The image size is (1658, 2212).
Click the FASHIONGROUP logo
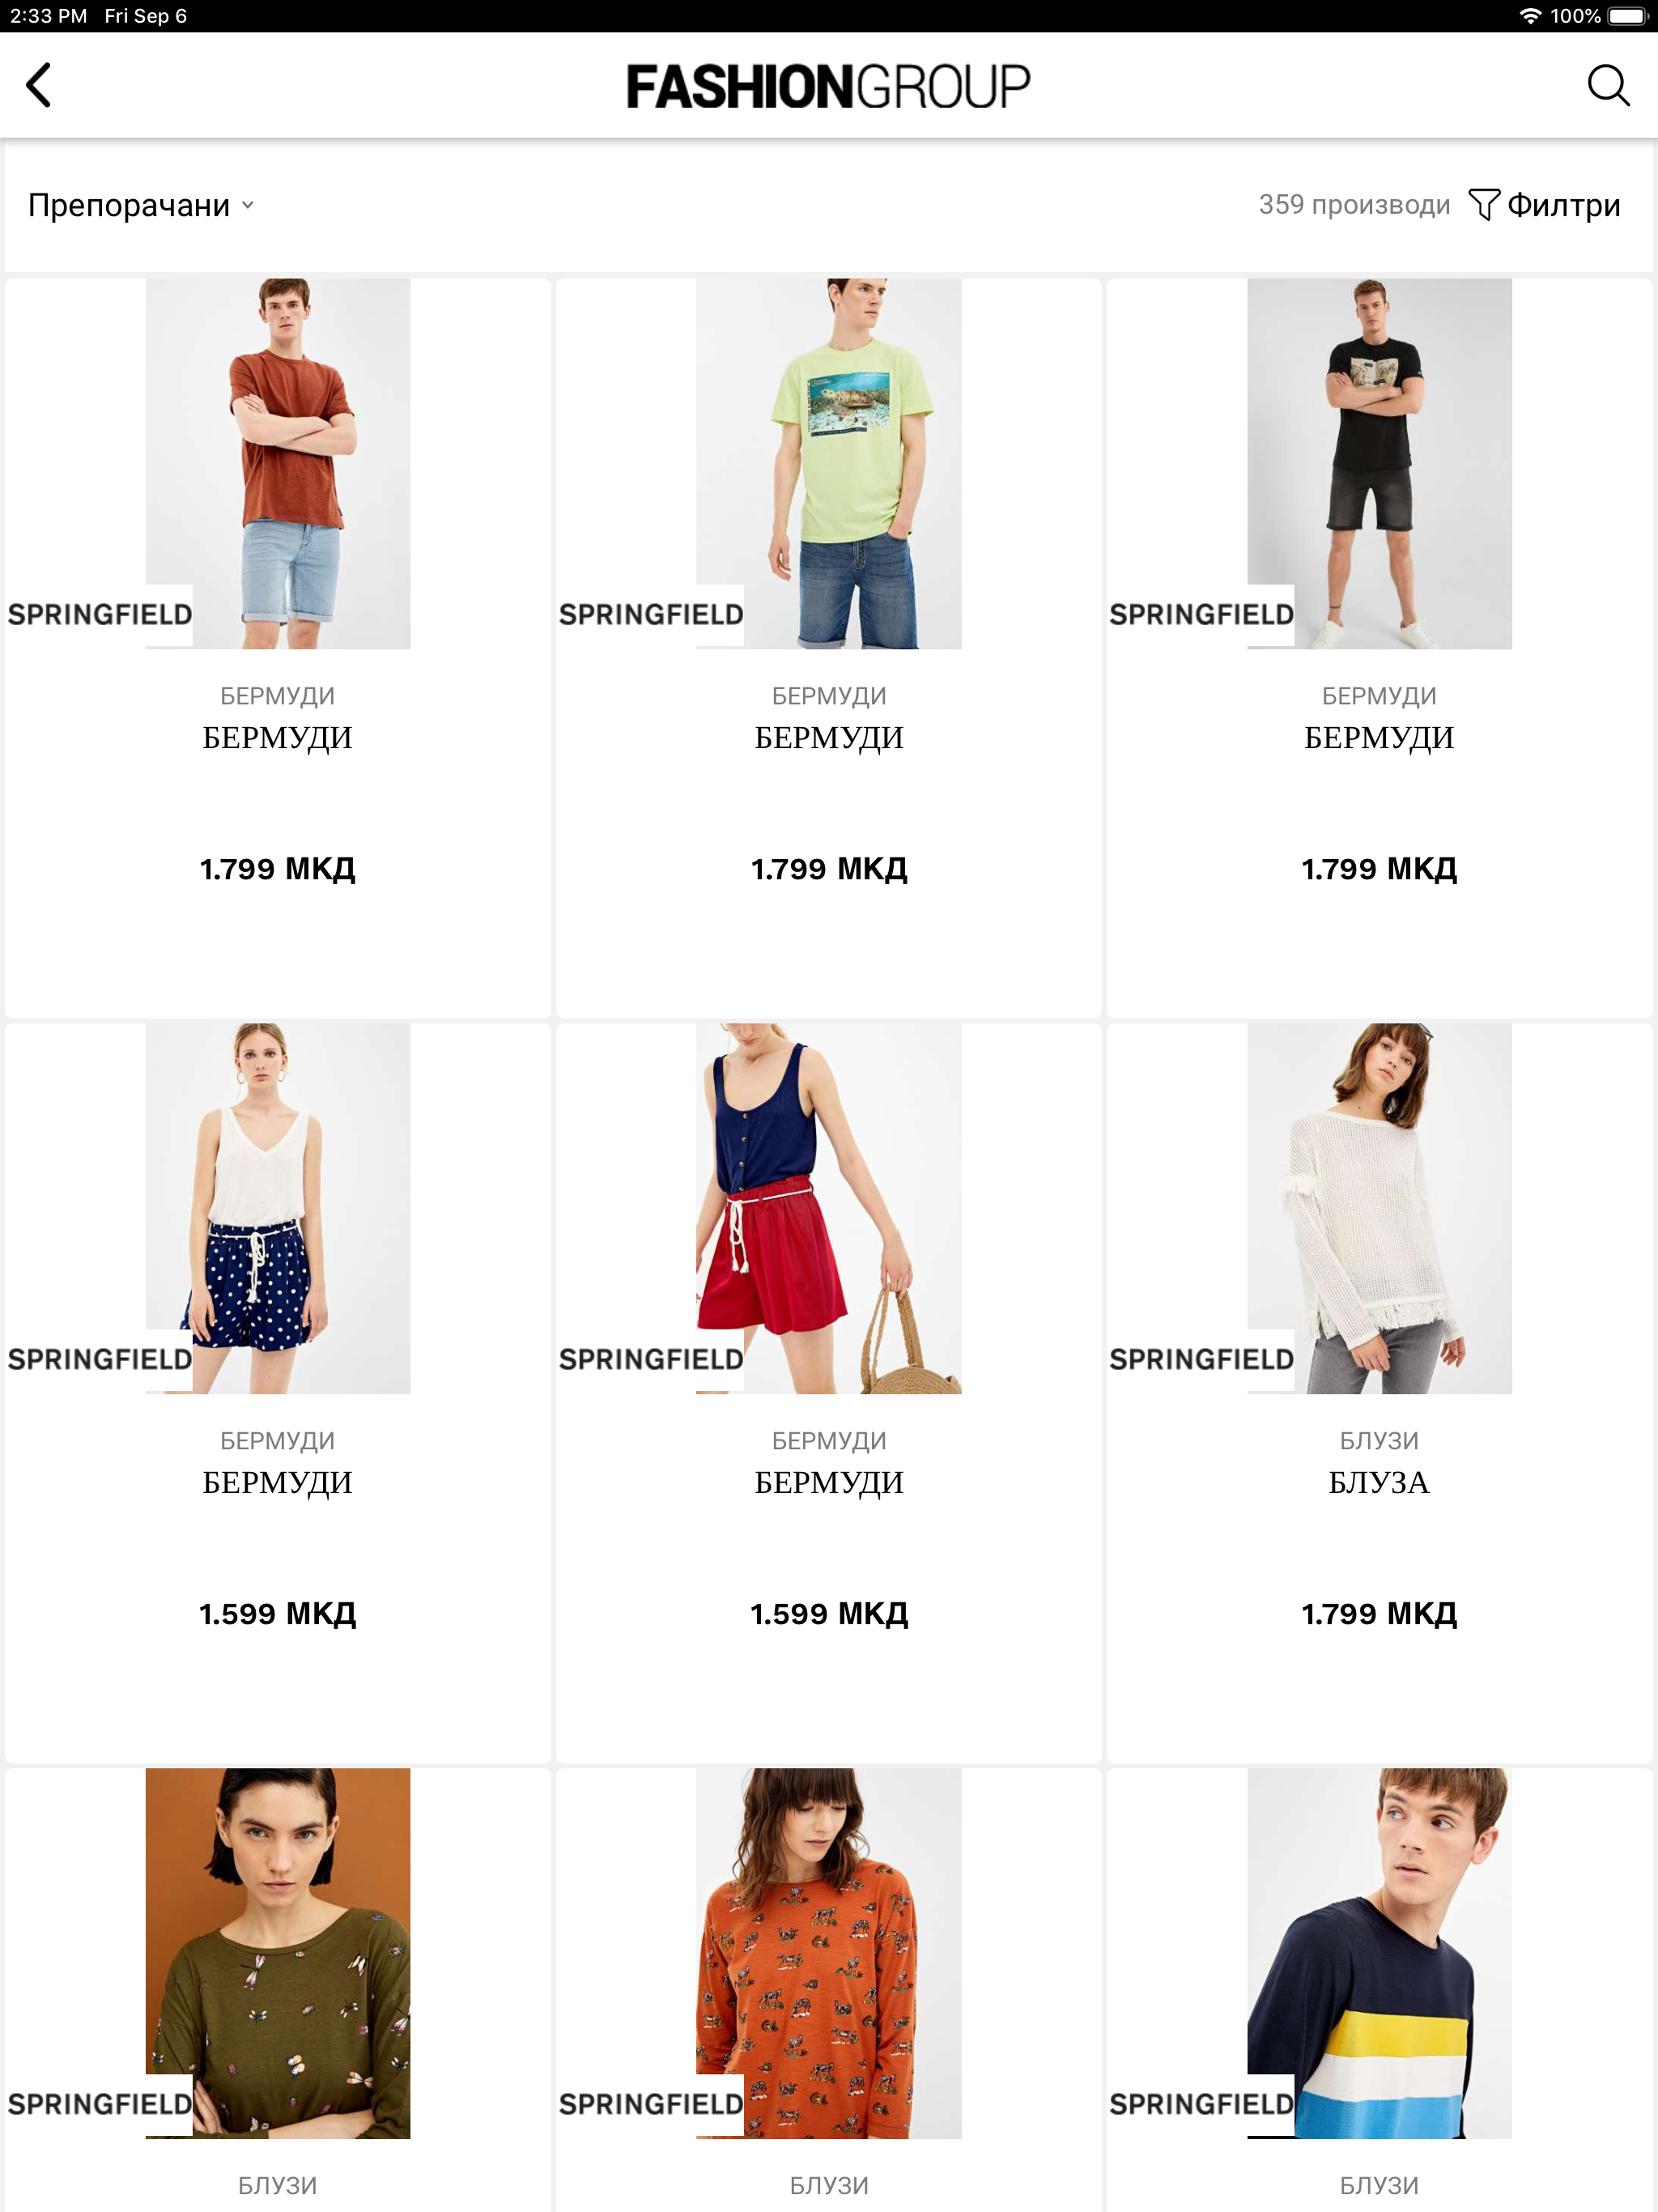tap(828, 86)
